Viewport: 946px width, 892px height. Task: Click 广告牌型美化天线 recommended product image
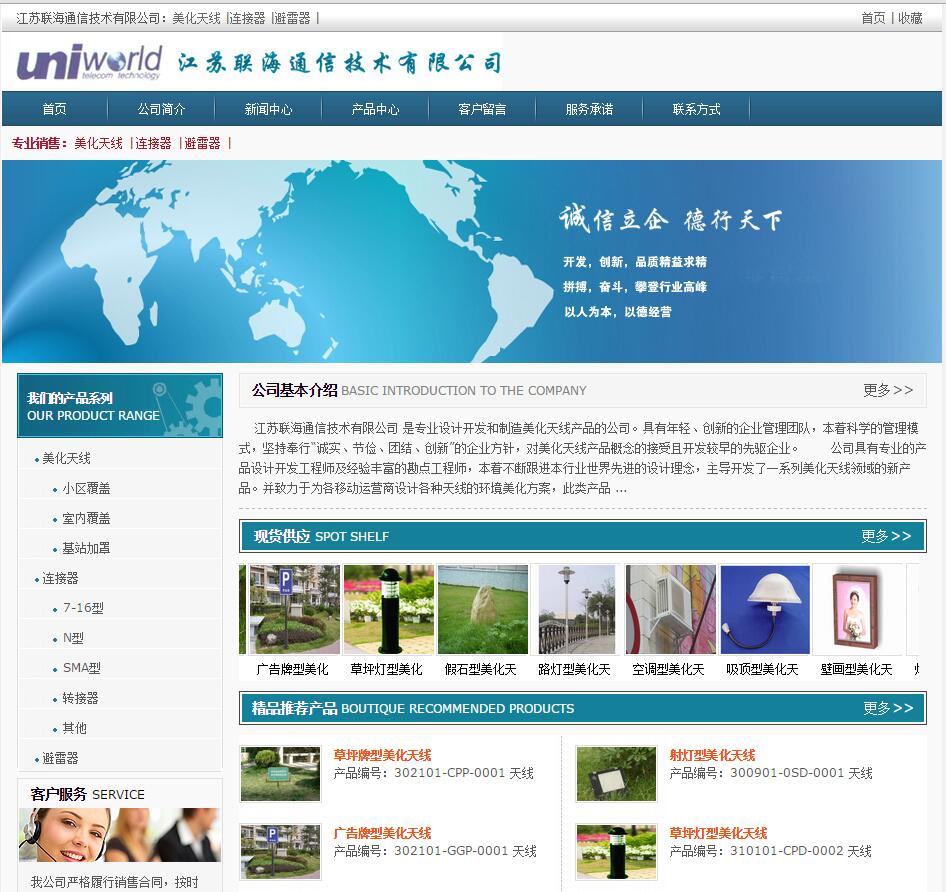click(x=281, y=852)
